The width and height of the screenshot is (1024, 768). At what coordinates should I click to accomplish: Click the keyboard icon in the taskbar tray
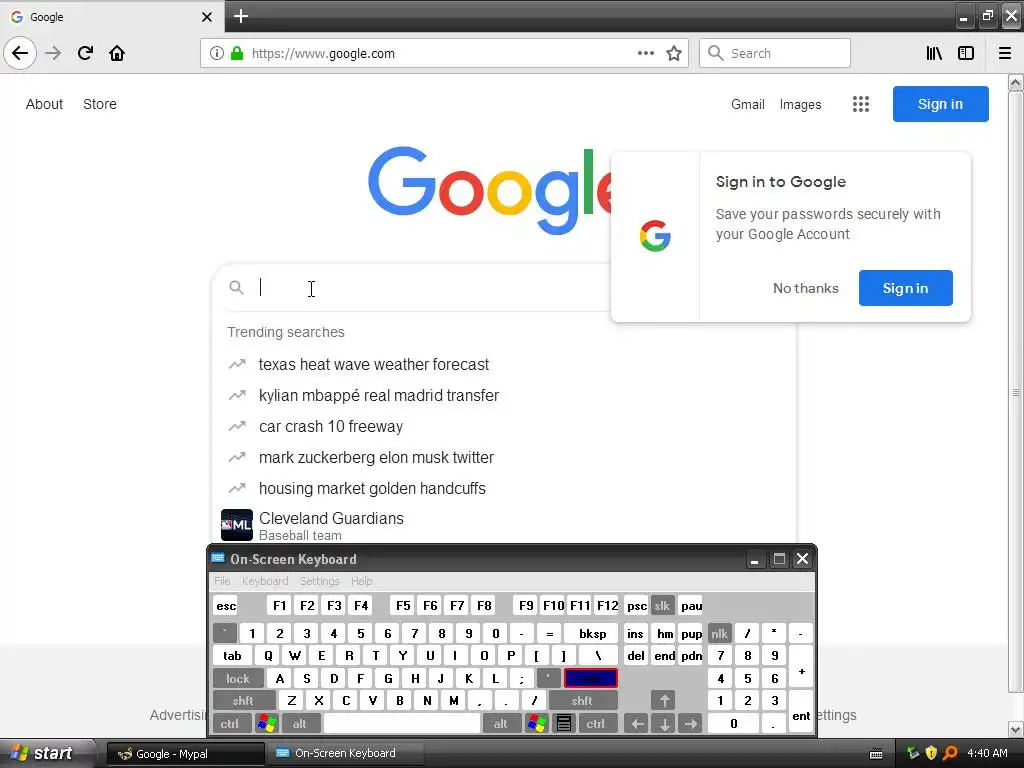tap(876, 754)
